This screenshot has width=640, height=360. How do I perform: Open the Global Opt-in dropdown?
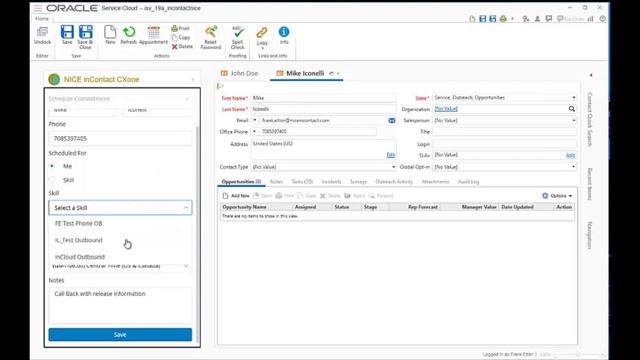pos(573,167)
